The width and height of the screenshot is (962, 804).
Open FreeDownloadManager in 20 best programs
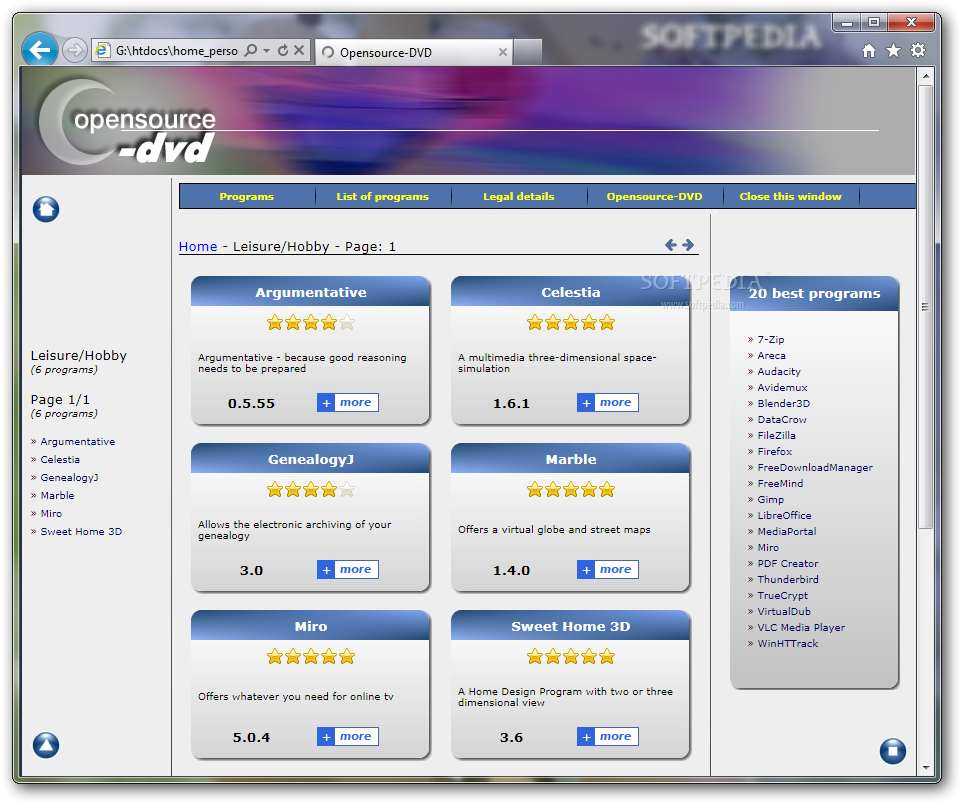[815, 467]
